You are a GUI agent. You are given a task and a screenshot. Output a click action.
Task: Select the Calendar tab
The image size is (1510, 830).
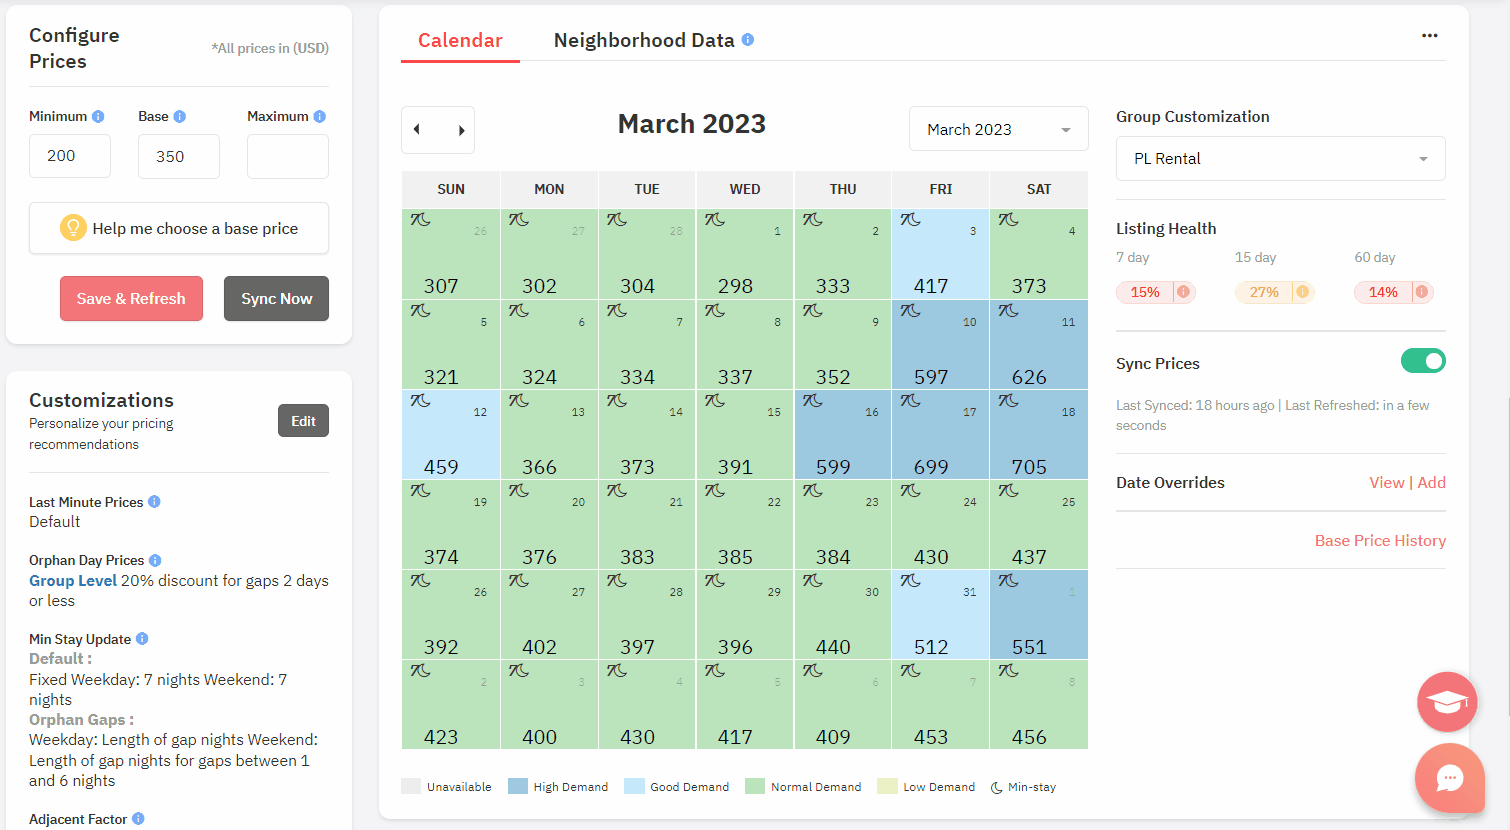coord(460,40)
